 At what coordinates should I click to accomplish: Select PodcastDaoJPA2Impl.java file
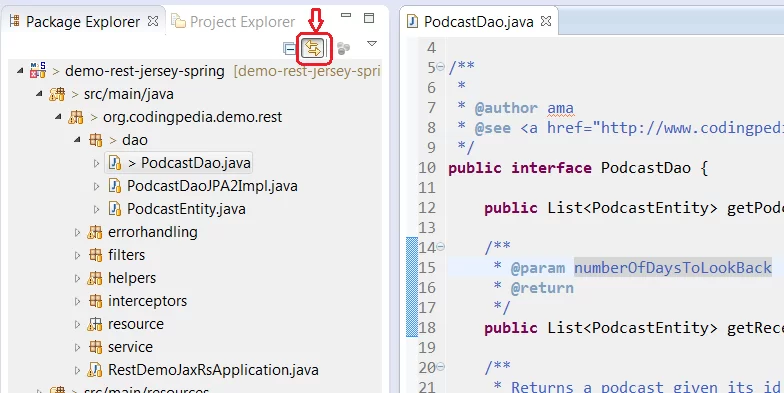212,186
